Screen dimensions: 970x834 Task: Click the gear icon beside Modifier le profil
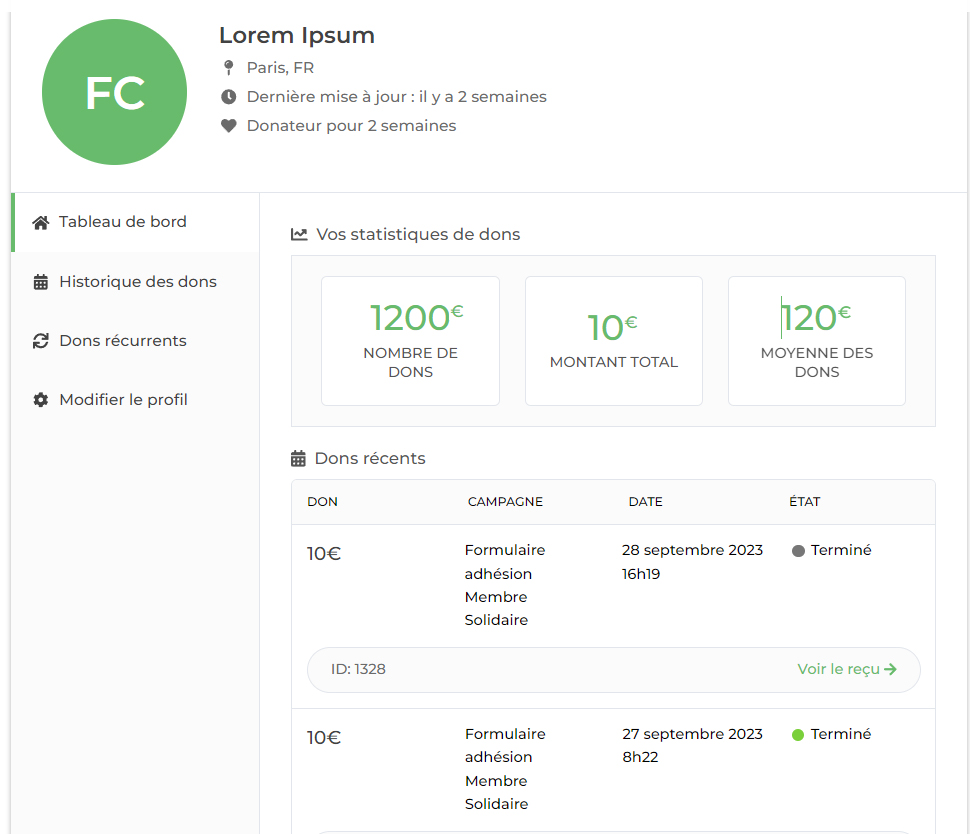click(x=41, y=400)
